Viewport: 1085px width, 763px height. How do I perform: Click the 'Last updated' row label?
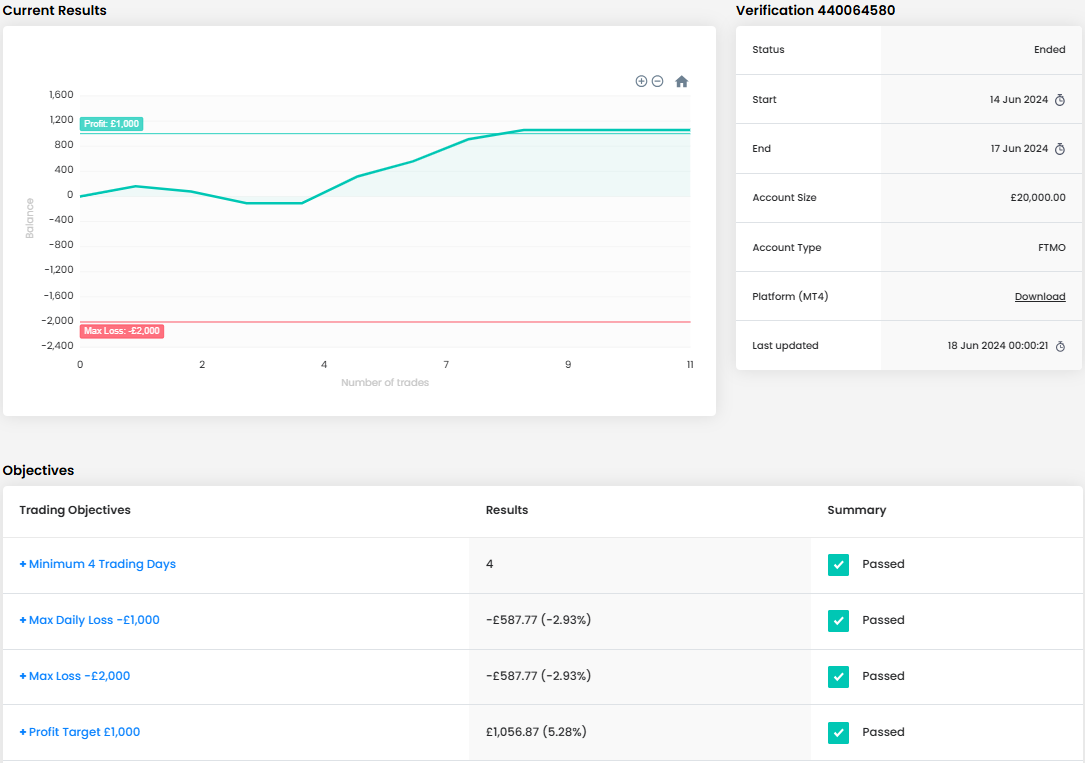[x=785, y=346]
